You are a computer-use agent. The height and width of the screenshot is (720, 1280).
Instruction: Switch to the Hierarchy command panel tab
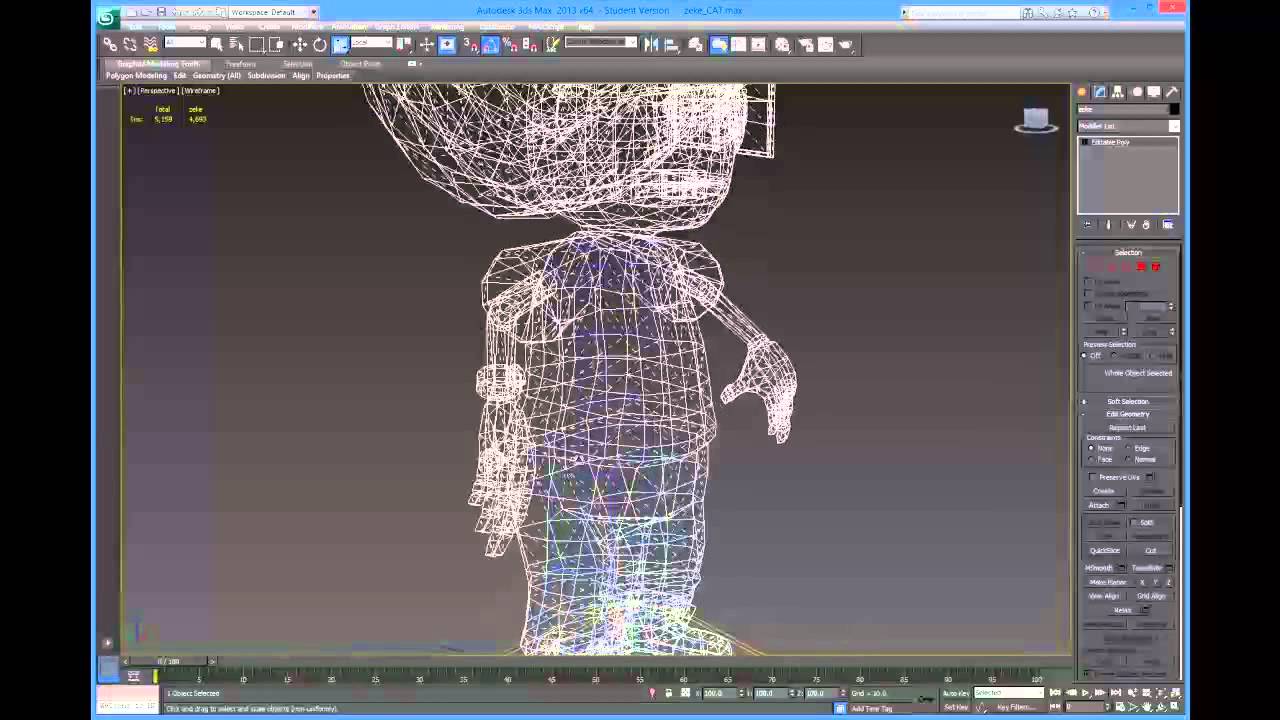point(1118,92)
